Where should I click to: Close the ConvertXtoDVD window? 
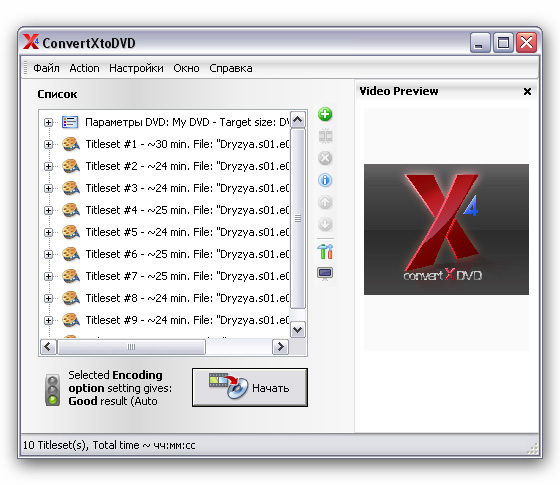pyautogui.click(x=526, y=43)
